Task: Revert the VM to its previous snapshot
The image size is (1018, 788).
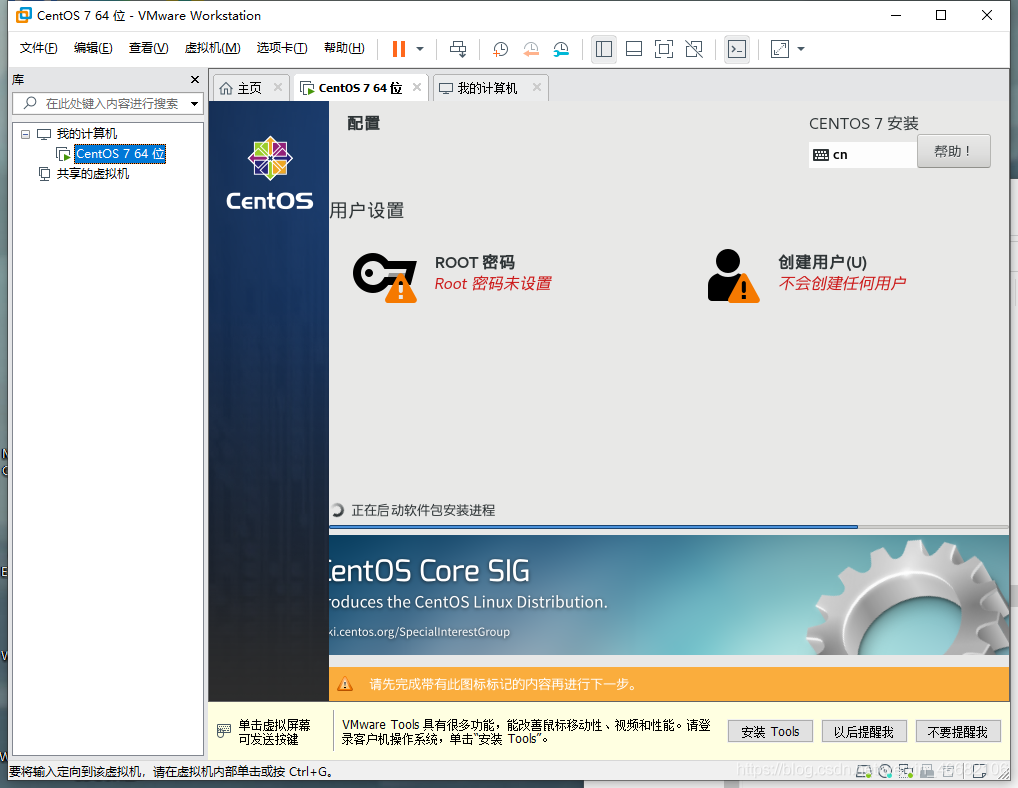Action: click(x=531, y=49)
